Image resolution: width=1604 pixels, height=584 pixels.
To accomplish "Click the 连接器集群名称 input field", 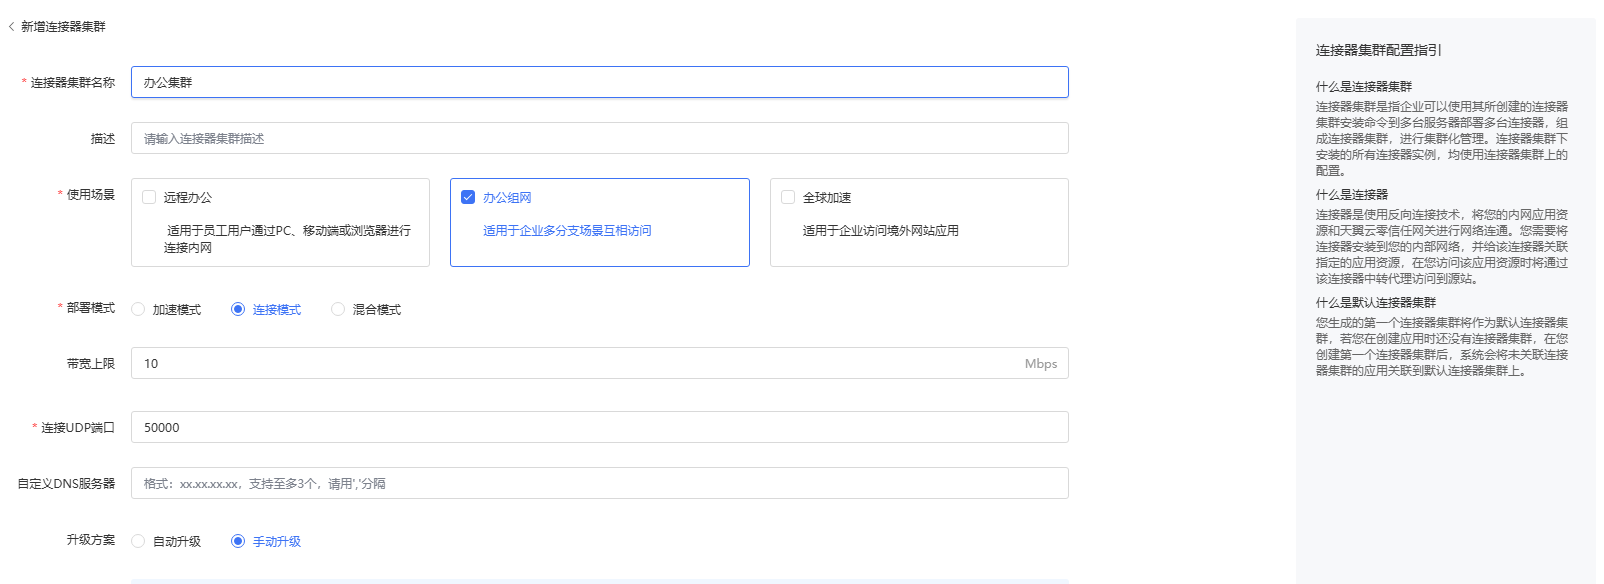I will pos(599,82).
